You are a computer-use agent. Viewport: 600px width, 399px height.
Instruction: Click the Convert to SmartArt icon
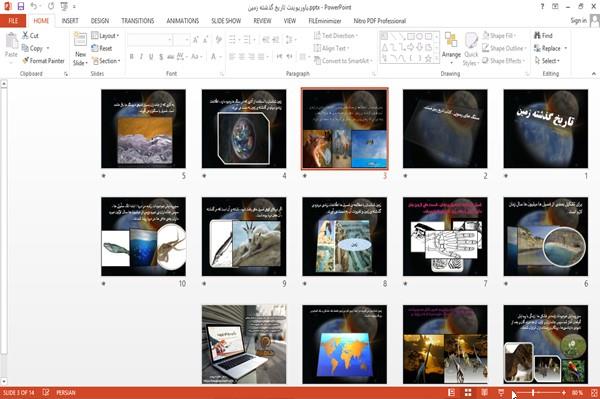click(317, 60)
